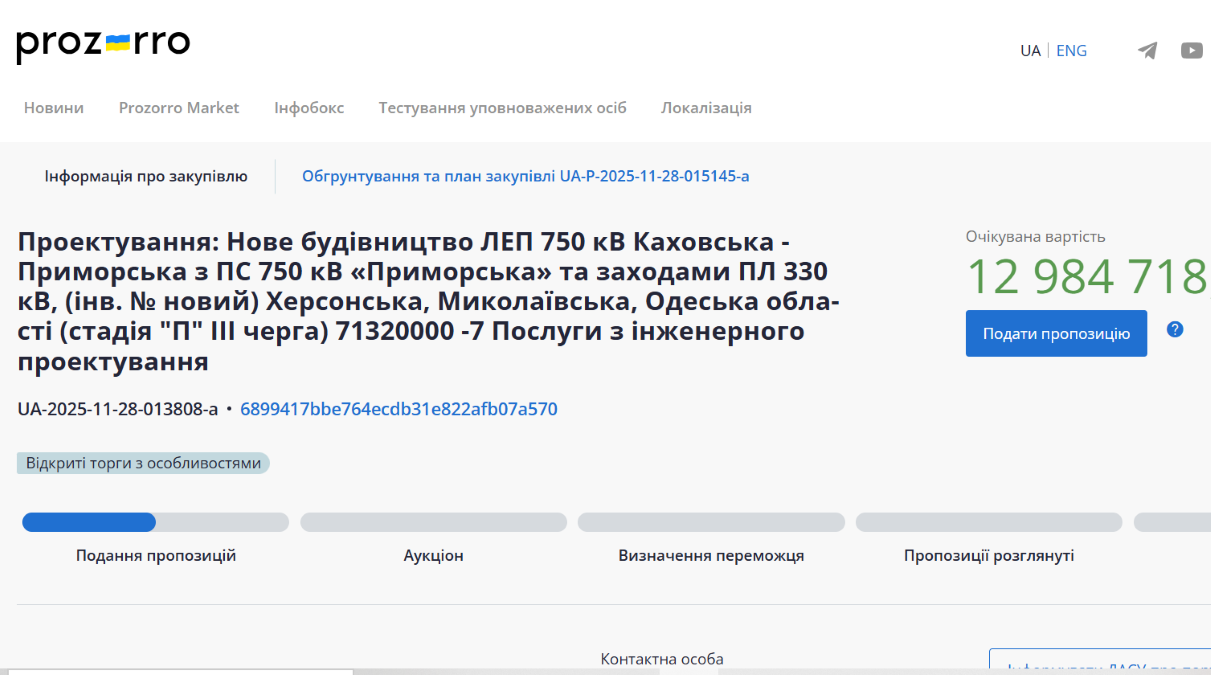
Task: Click the Пропозиції розглянуті stage
Action: point(989,522)
